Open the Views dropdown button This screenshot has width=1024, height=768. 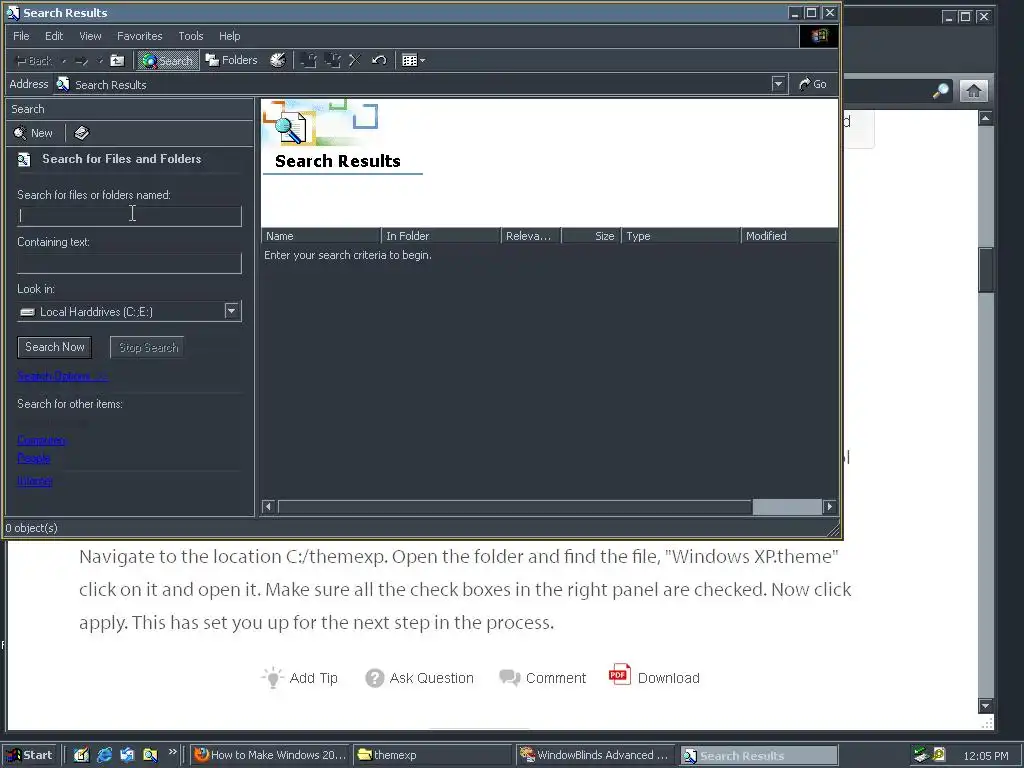pyautogui.click(x=413, y=61)
